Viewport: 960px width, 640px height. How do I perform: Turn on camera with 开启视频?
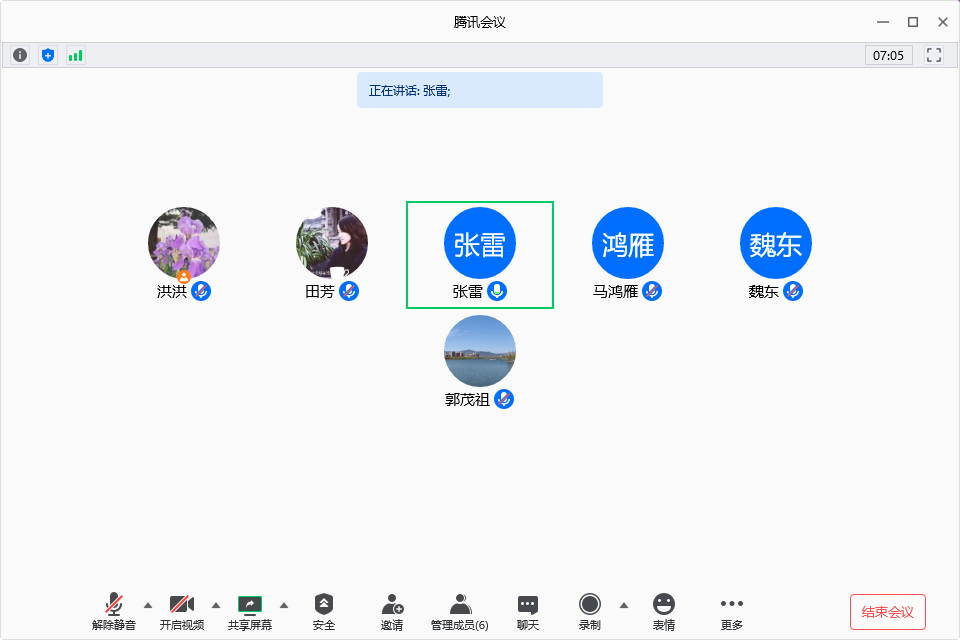(x=182, y=610)
